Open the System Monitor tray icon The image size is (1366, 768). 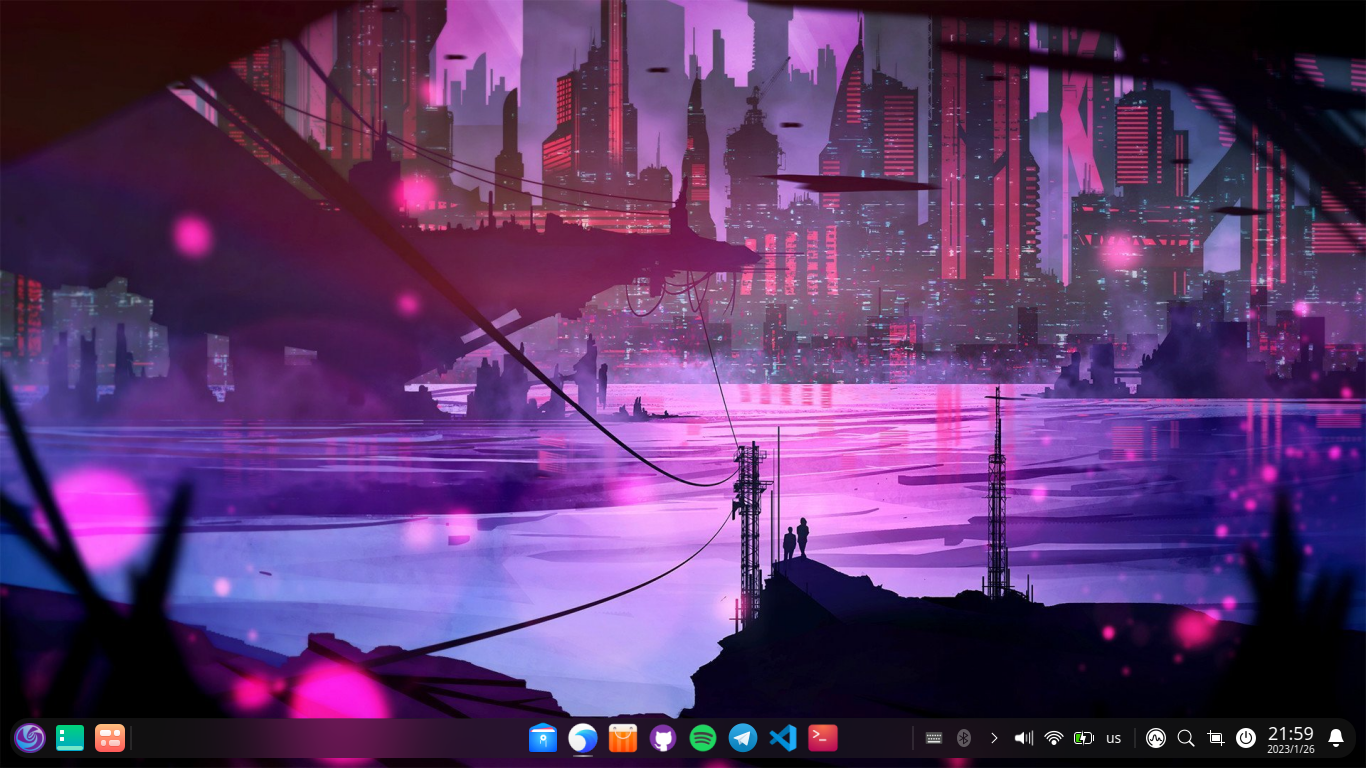pyautogui.click(x=1156, y=738)
